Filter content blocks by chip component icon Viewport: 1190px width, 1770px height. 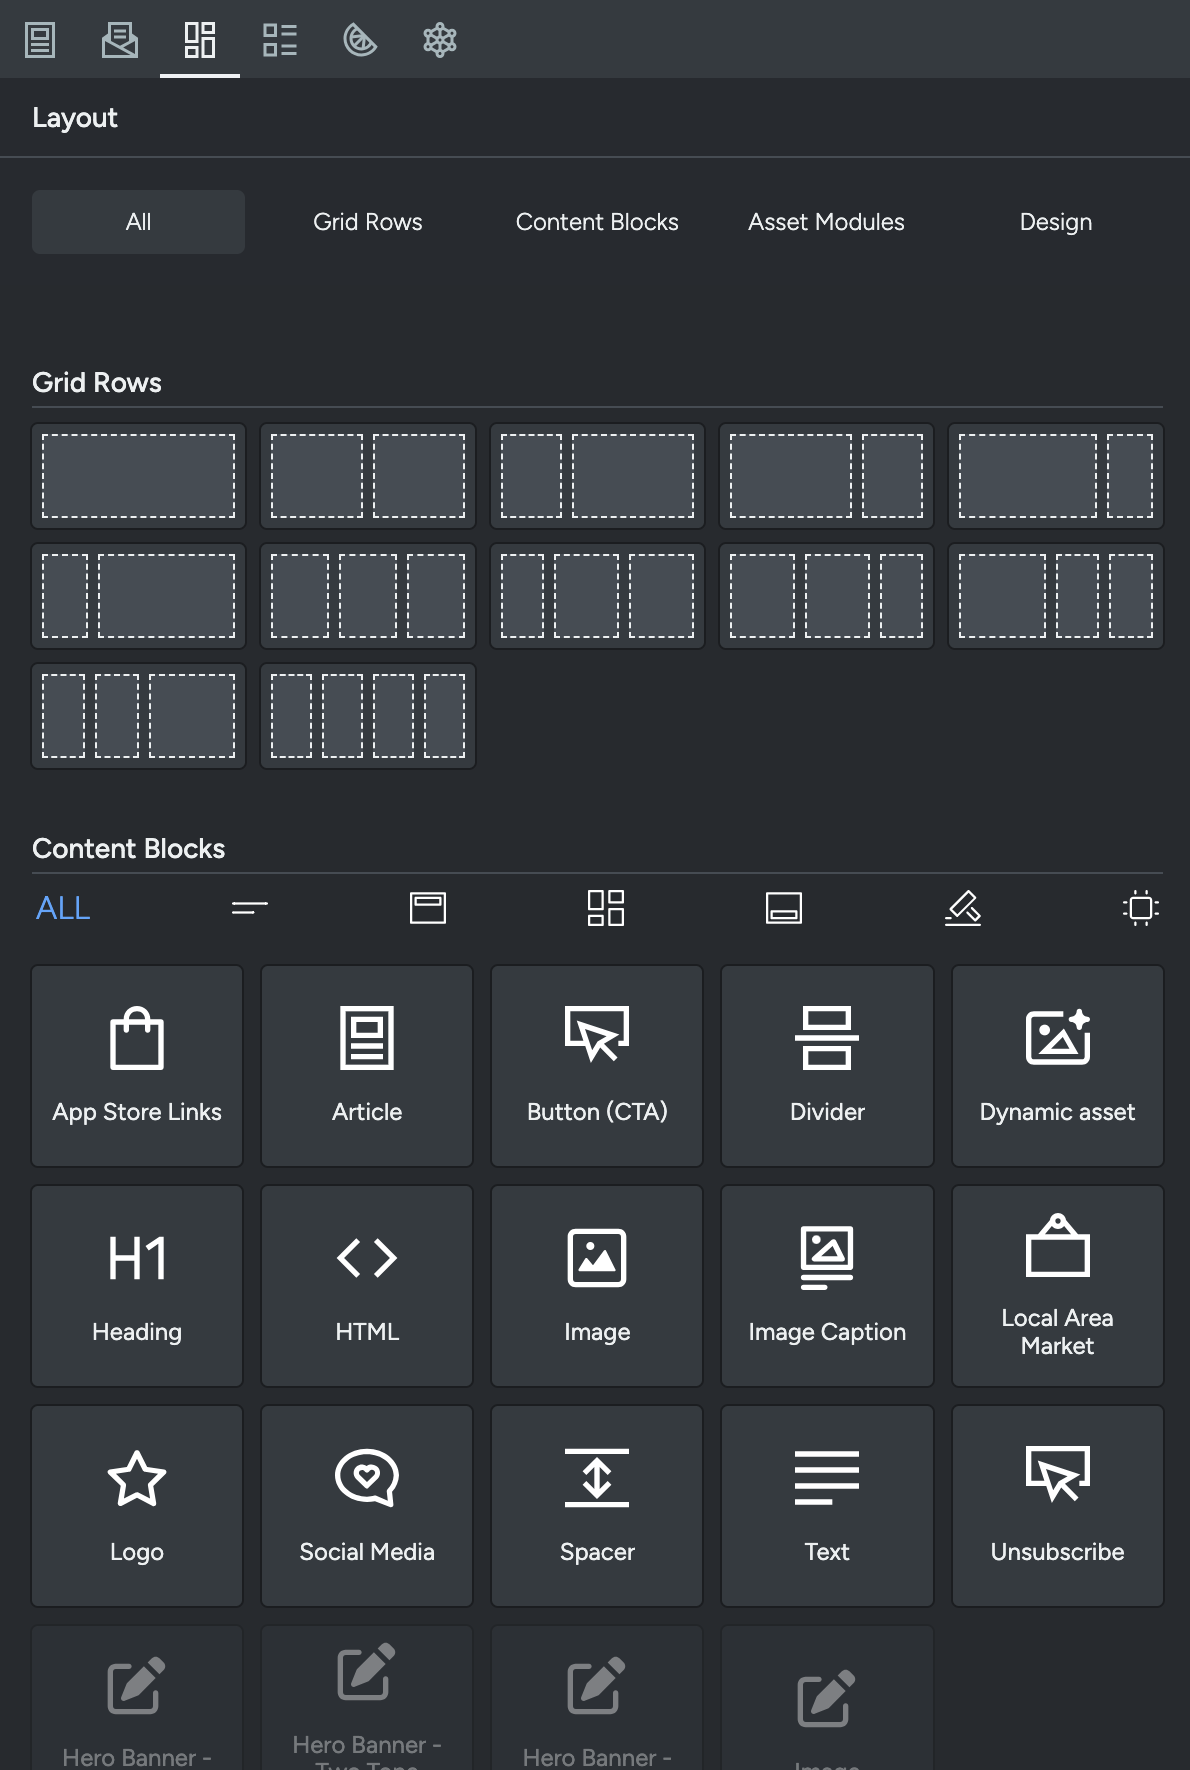1141,908
